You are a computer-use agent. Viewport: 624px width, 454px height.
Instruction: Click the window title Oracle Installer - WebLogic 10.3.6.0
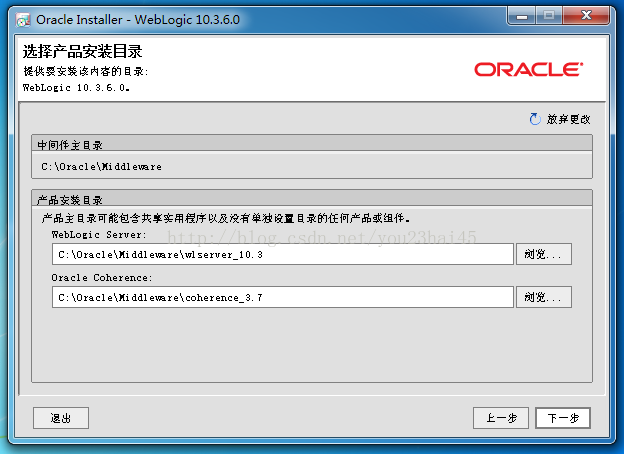pos(138,20)
